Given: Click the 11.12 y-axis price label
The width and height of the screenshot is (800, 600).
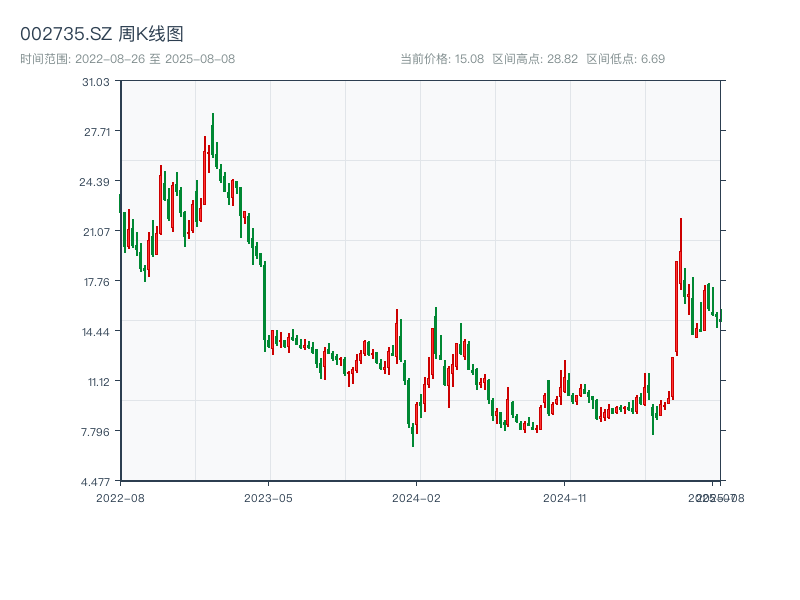Looking at the screenshot, I should pos(96,382).
